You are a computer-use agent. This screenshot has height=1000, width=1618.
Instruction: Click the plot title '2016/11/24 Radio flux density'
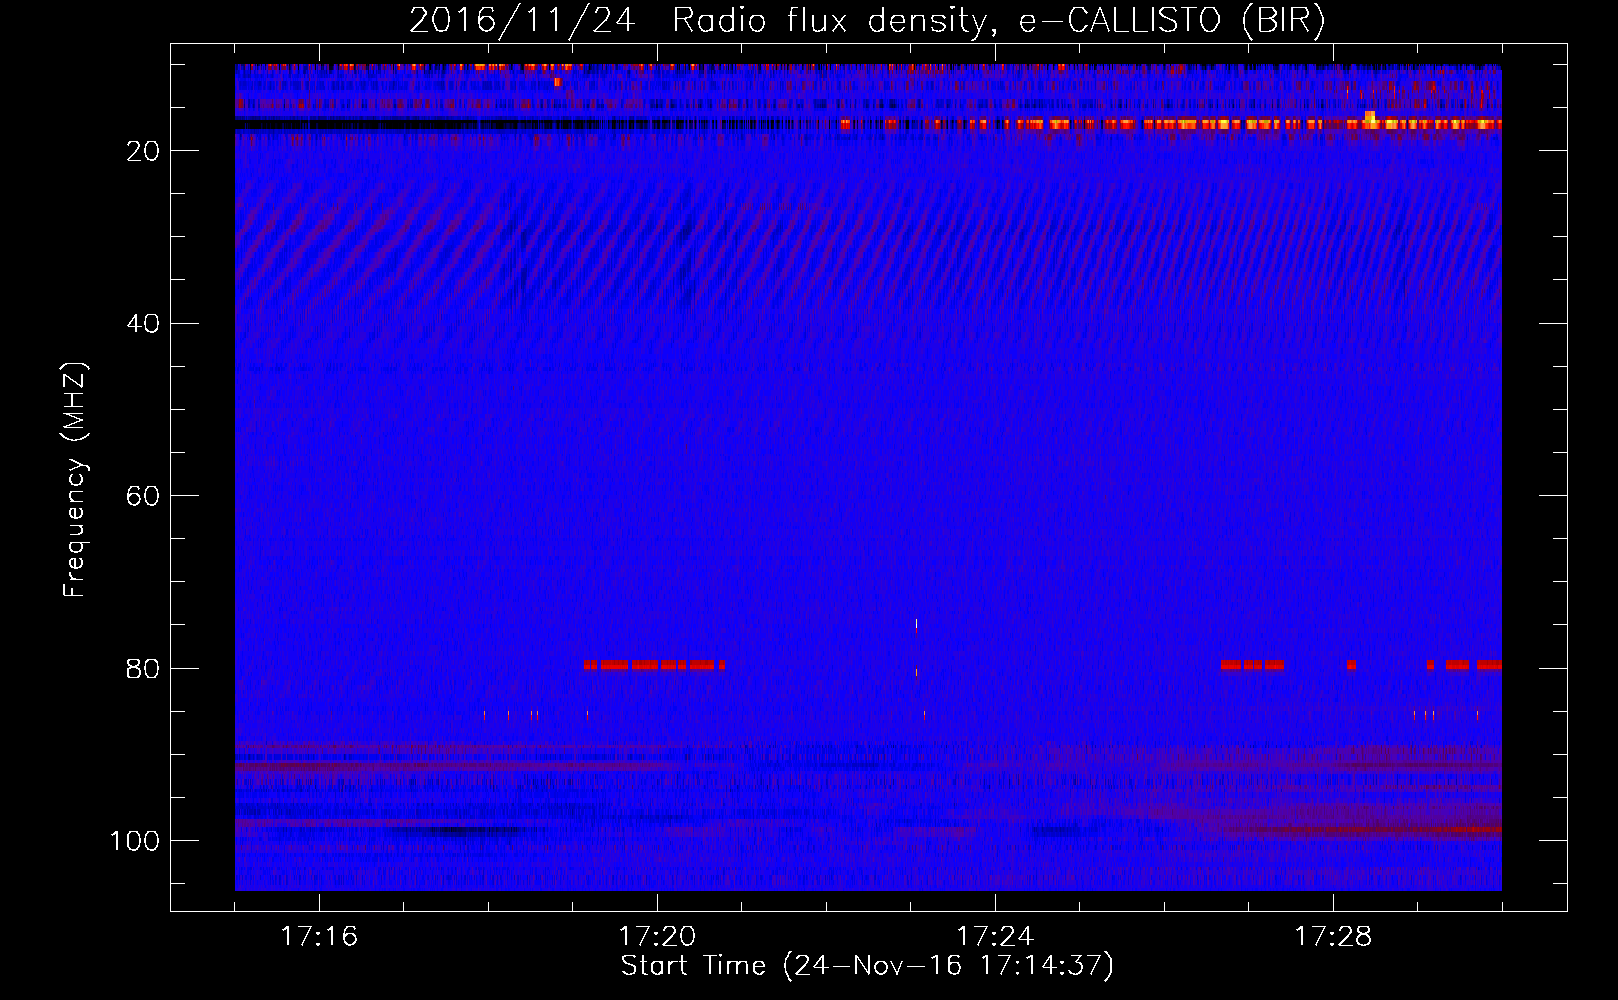pos(868,20)
